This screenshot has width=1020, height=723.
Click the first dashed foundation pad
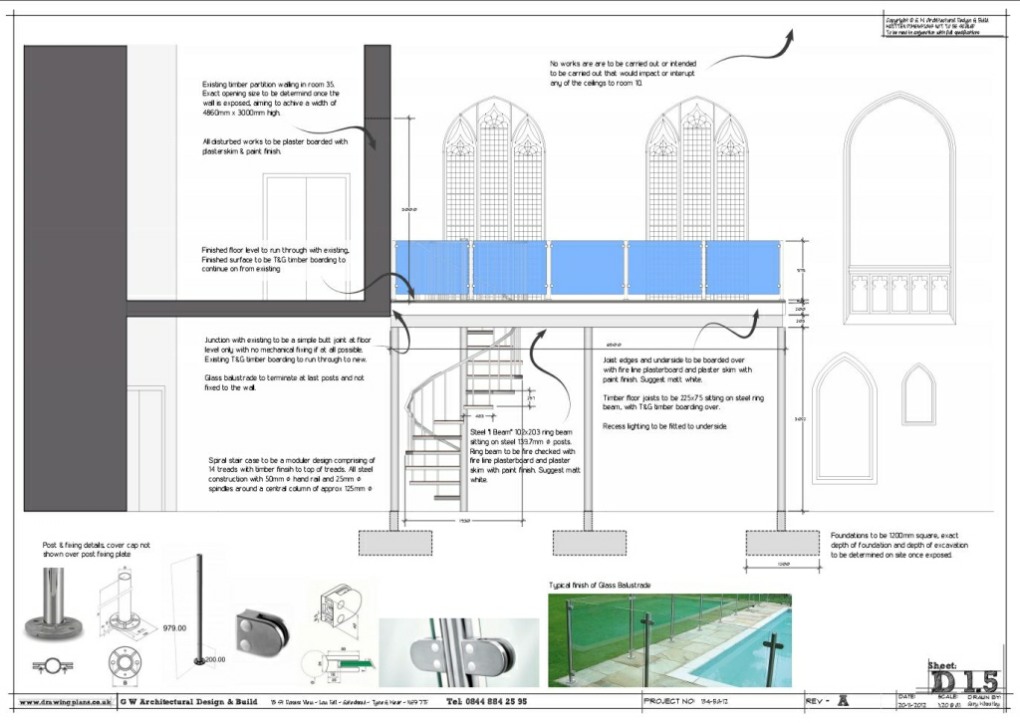pyautogui.click(x=396, y=543)
